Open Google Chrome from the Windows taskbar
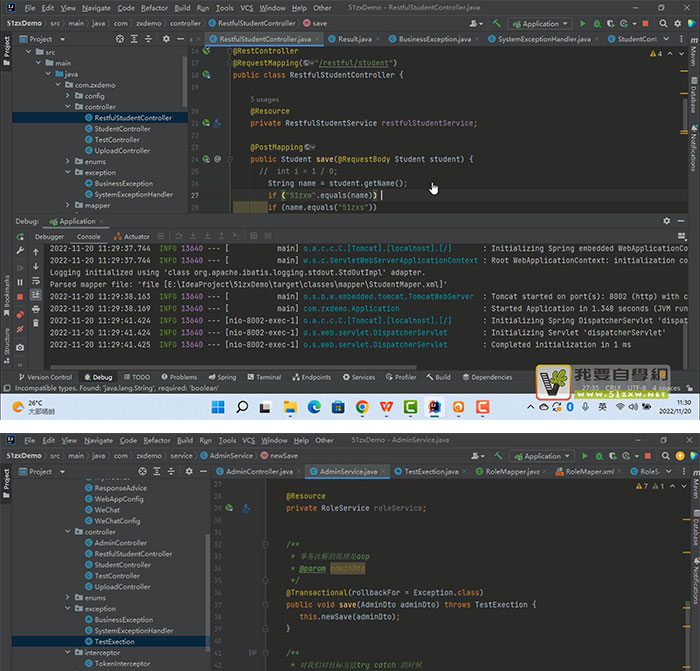The image size is (700, 671). point(362,407)
